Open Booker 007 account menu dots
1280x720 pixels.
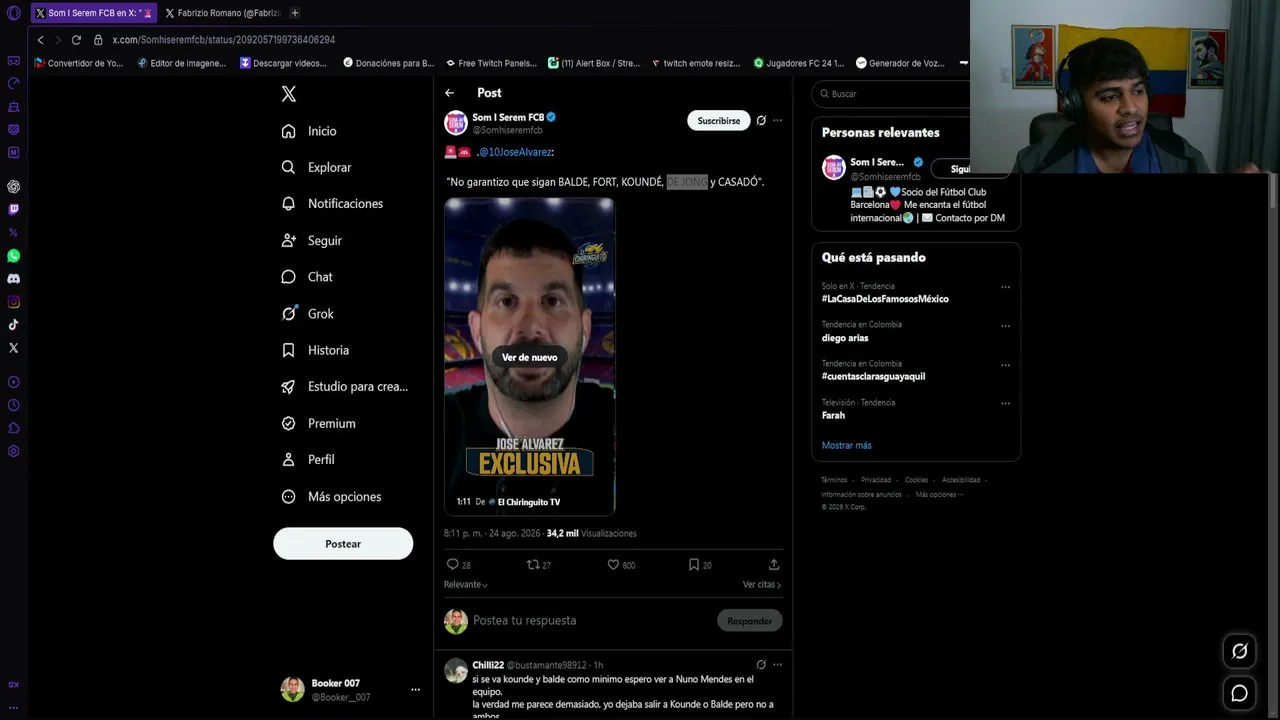click(415, 690)
